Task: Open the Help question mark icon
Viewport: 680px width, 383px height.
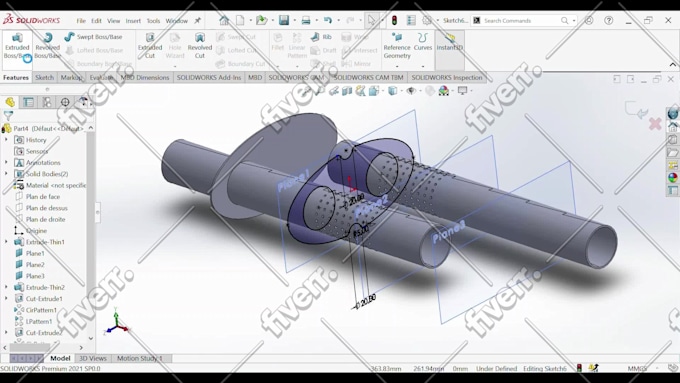Action: pos(609,20)
